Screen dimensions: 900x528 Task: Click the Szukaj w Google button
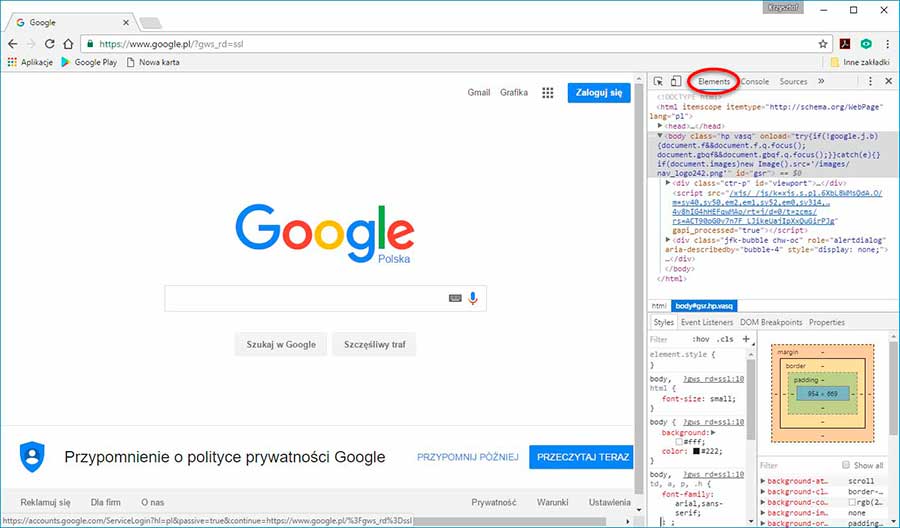(x=281, y=344)
